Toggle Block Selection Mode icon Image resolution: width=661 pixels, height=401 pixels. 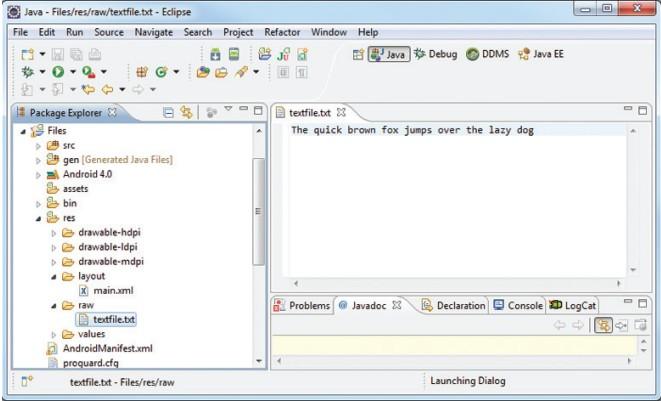(283, 72)
